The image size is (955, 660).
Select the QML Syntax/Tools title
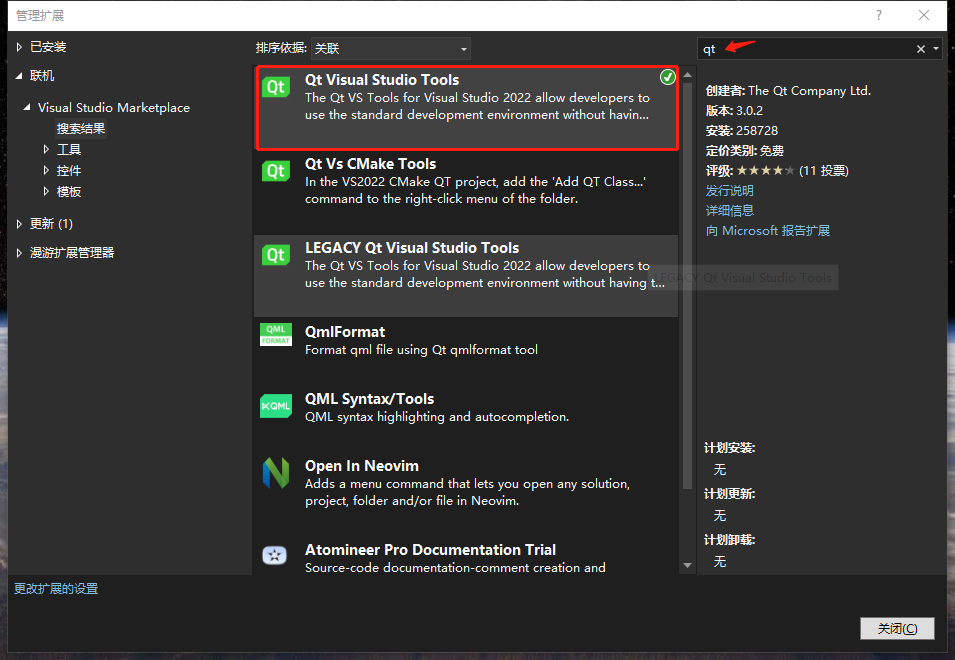click(369, 399)
